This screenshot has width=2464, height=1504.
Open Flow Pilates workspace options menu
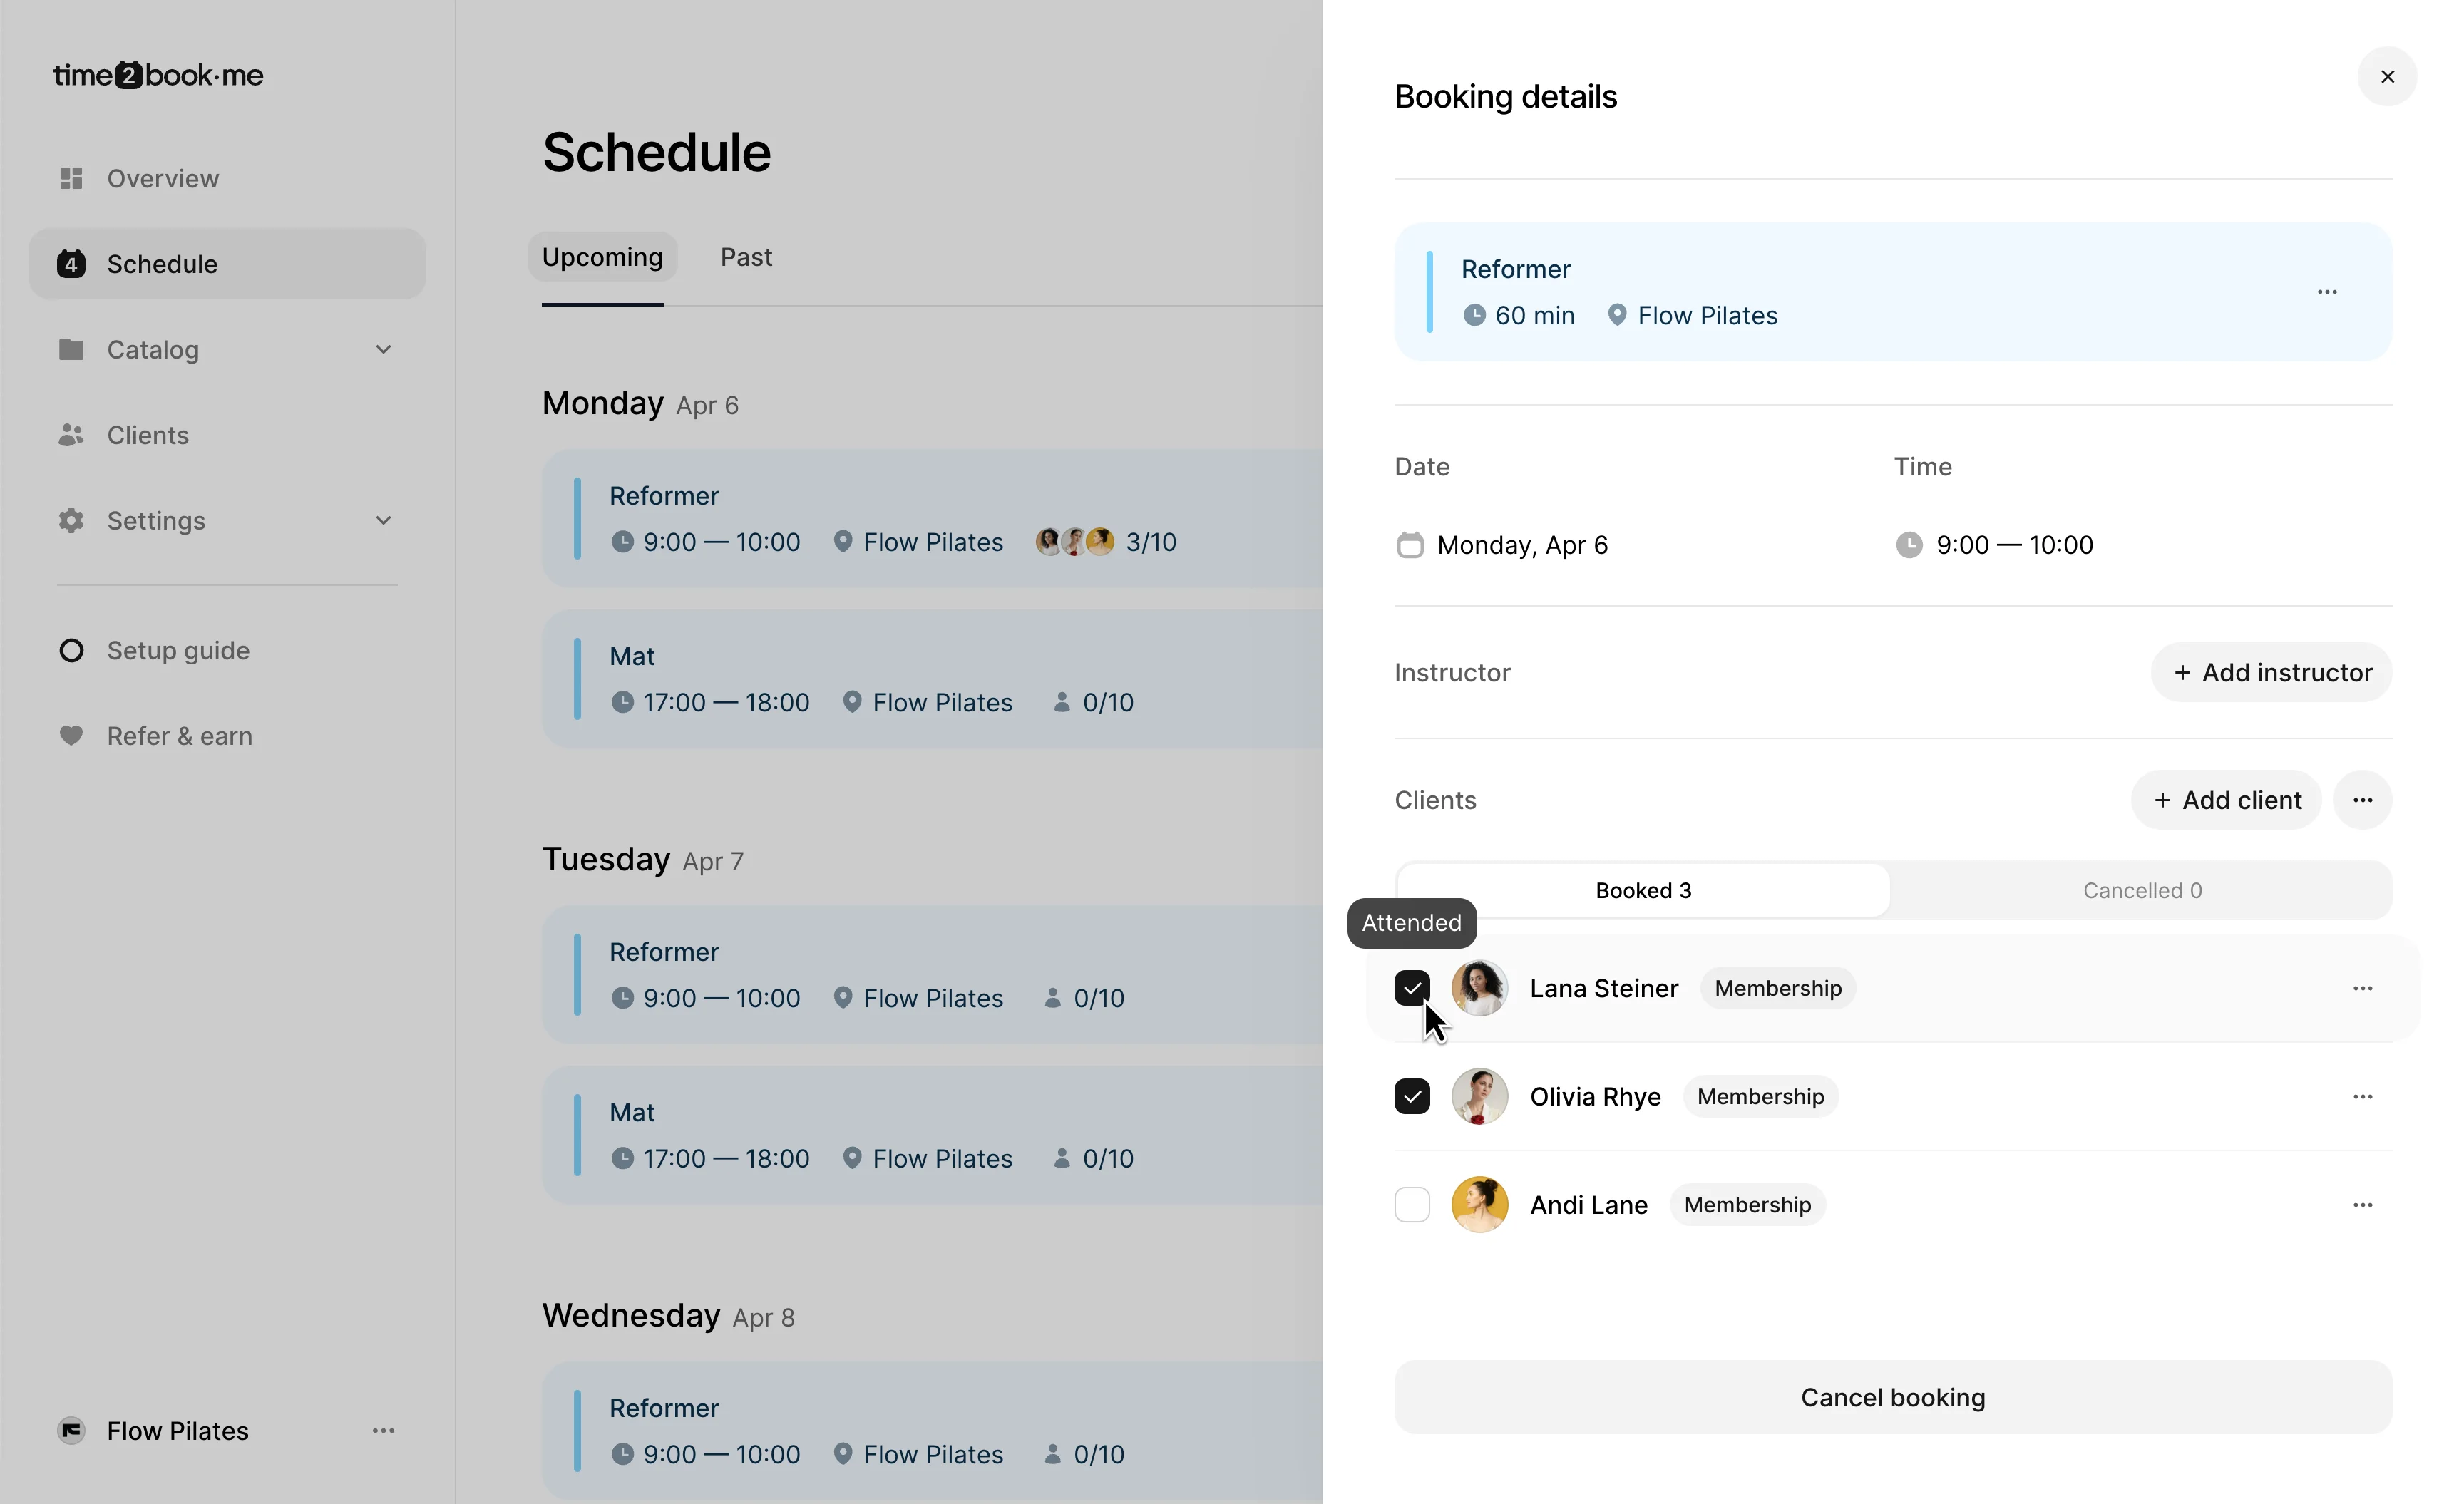(x=383, y=1431)
